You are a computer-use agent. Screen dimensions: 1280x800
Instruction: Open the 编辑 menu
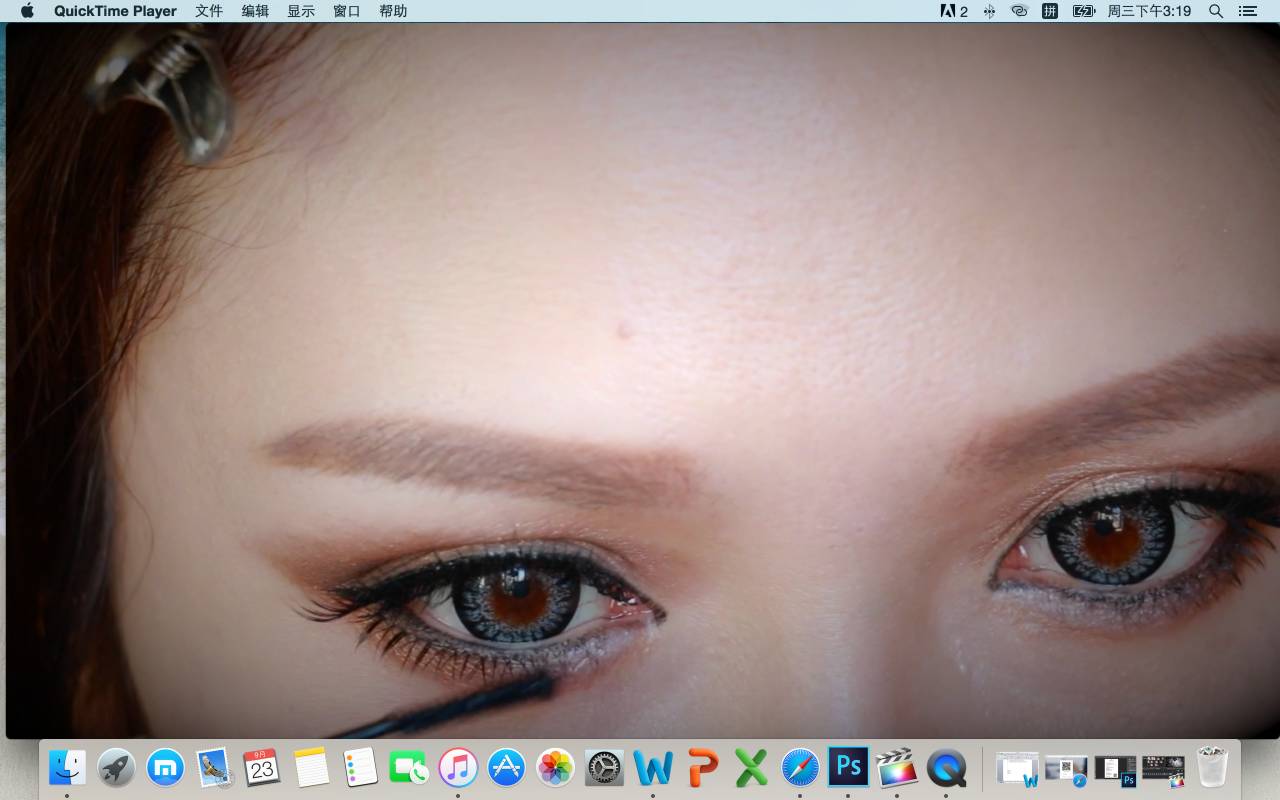tap(255, 11)
